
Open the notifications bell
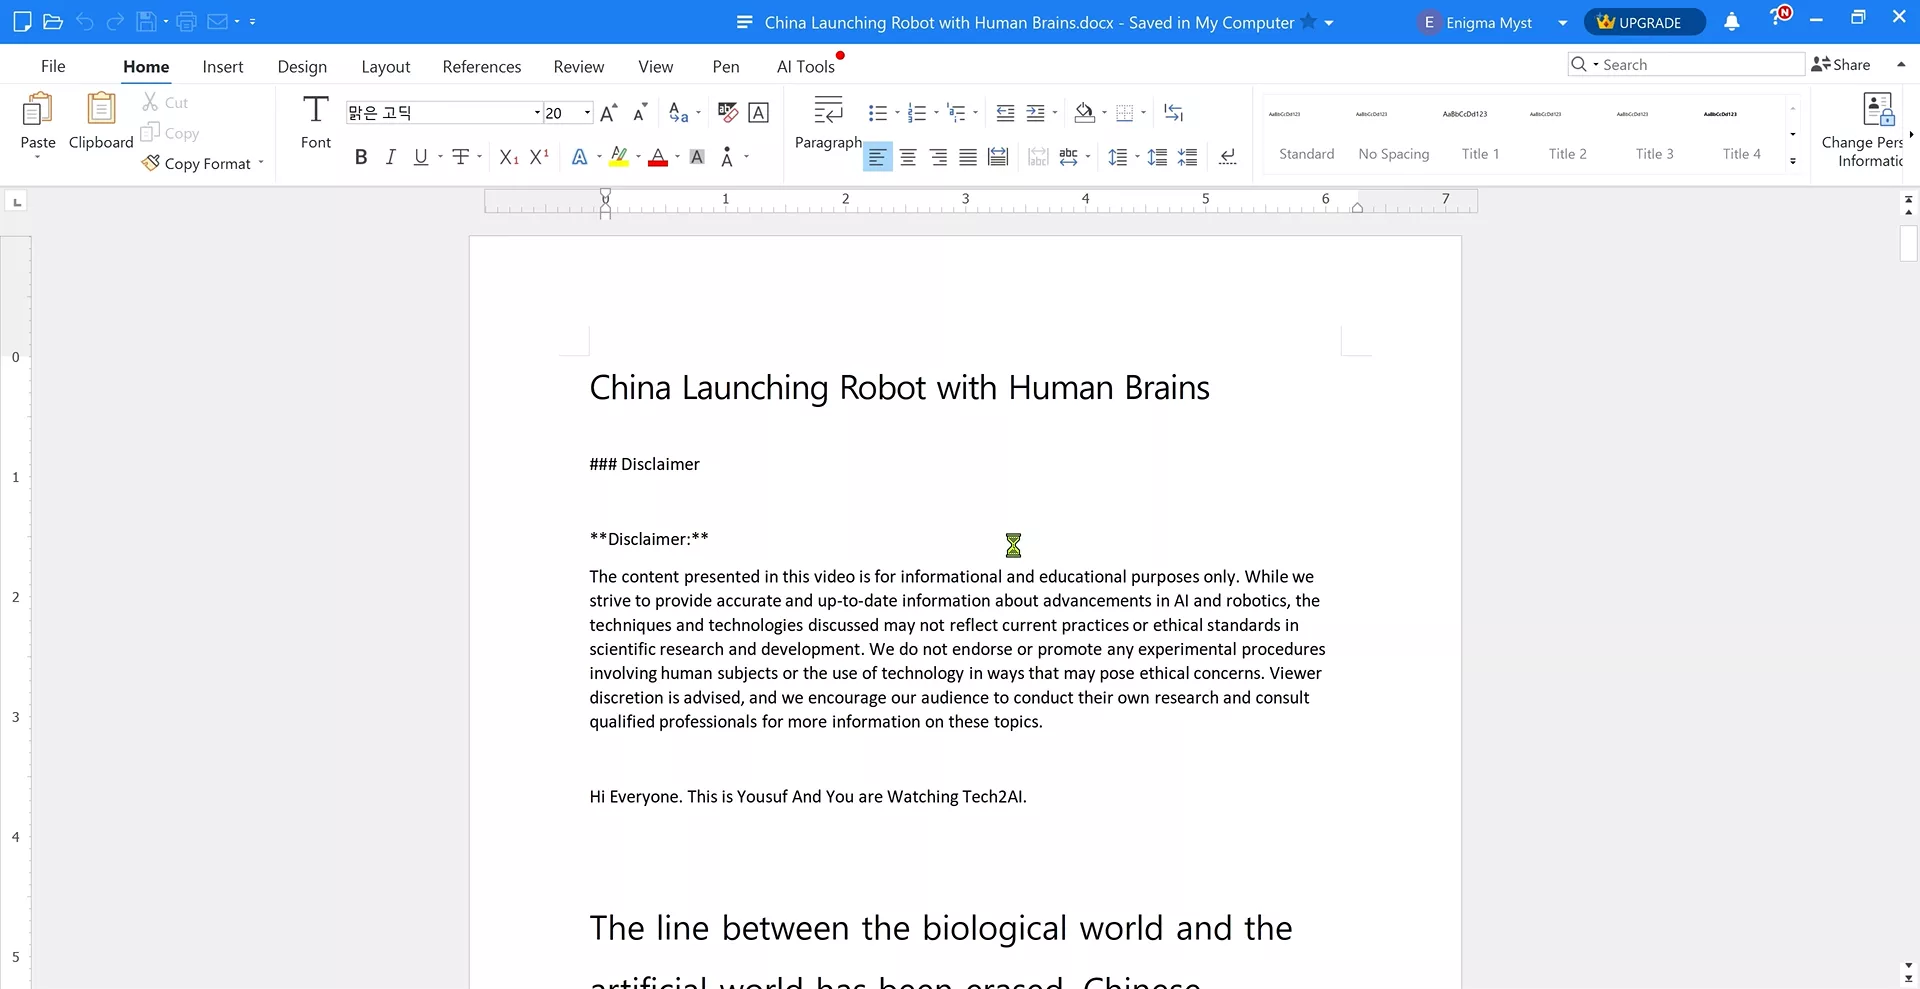click(1732, 22)
